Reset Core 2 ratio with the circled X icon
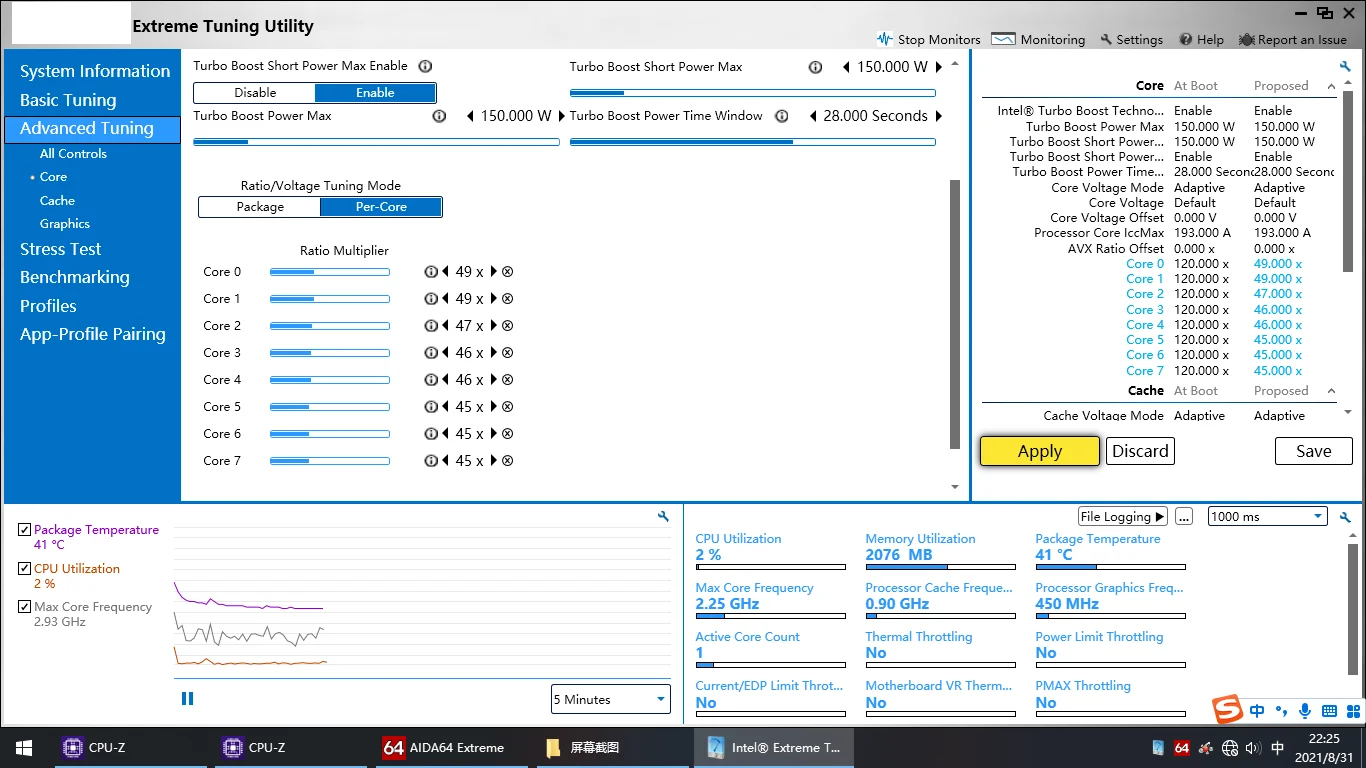 pos(507,326)
